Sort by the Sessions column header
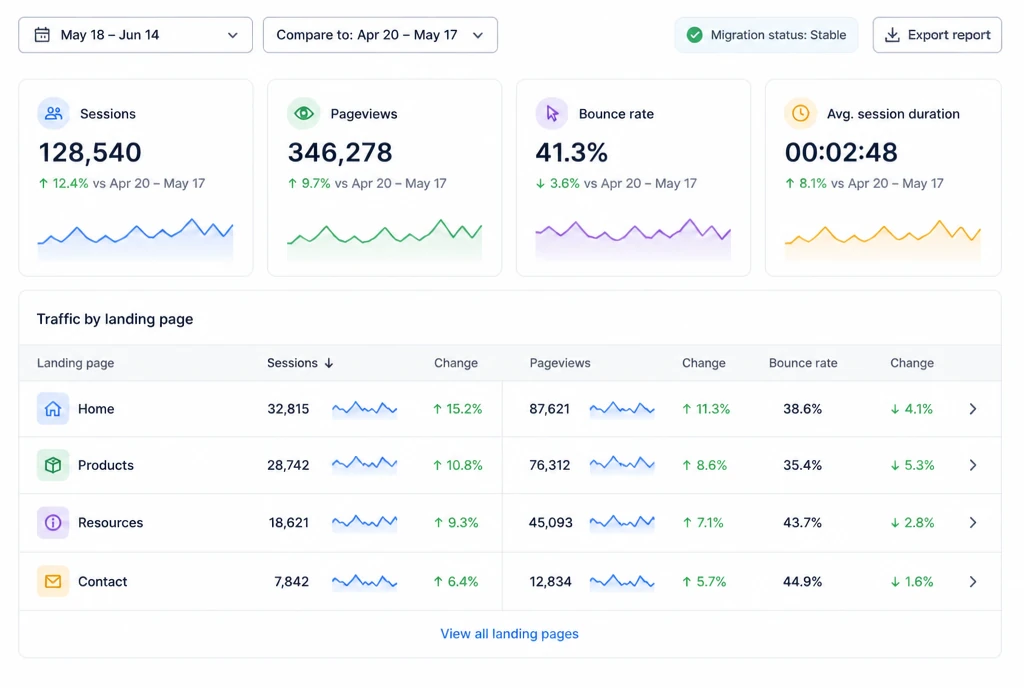This screenshot has width=1024, height=688. (292, 363)
